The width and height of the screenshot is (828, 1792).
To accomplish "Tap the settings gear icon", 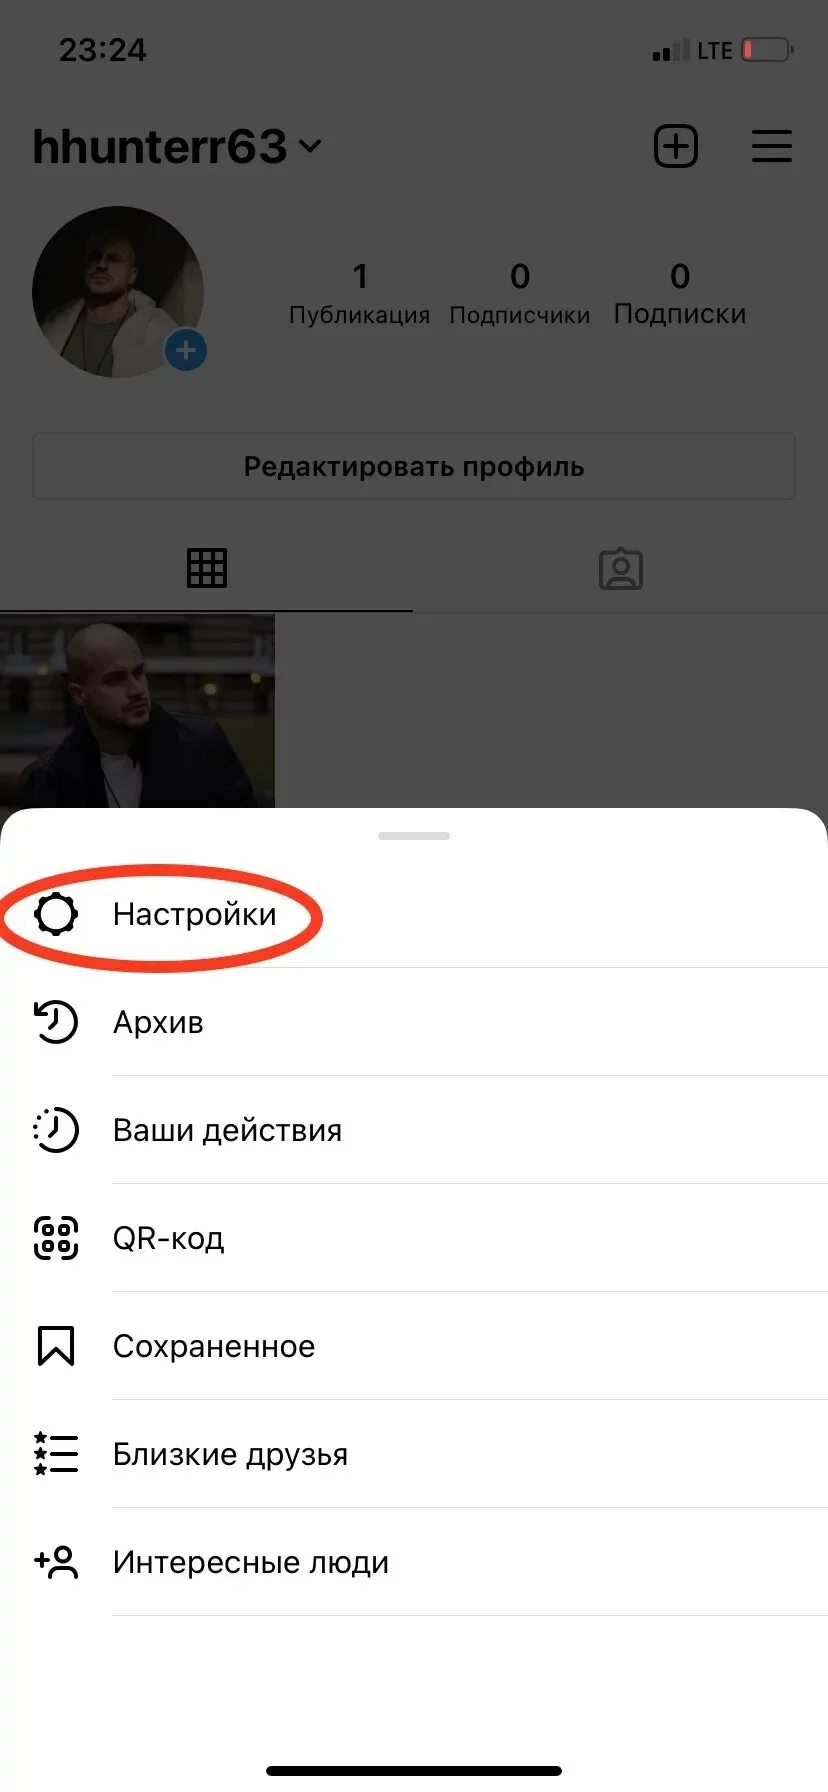I will tap(56, 913).
